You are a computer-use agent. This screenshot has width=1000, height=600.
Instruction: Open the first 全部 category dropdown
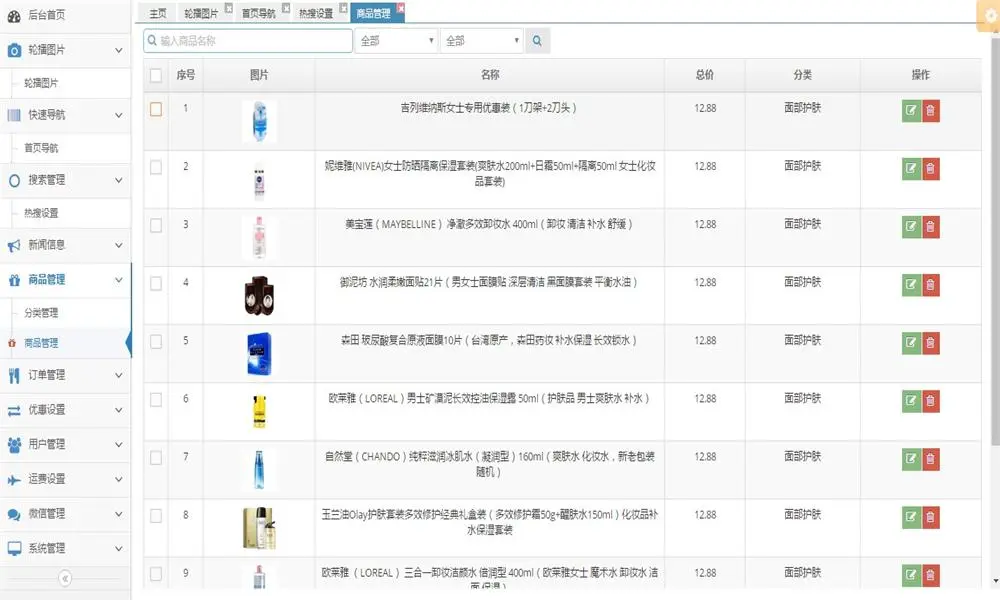point(396,41)
